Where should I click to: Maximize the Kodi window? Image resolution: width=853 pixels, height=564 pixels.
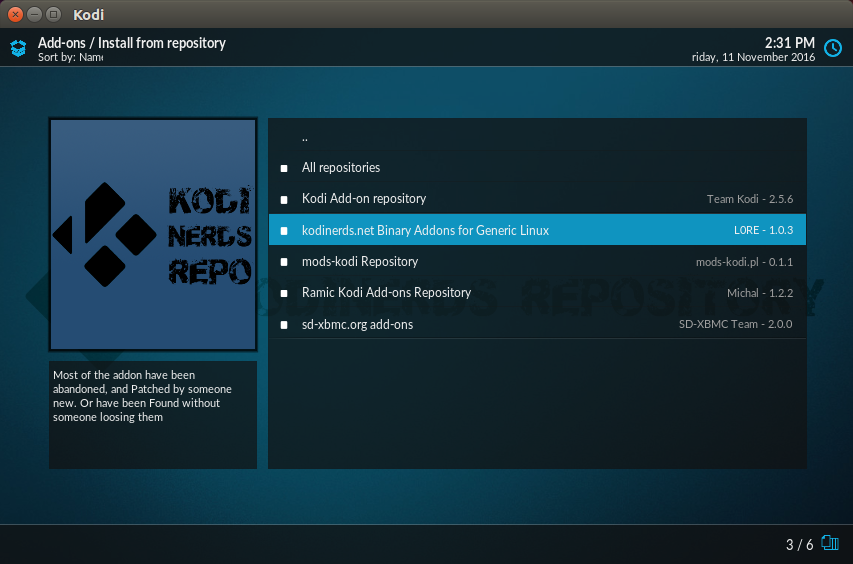(53, 14)
